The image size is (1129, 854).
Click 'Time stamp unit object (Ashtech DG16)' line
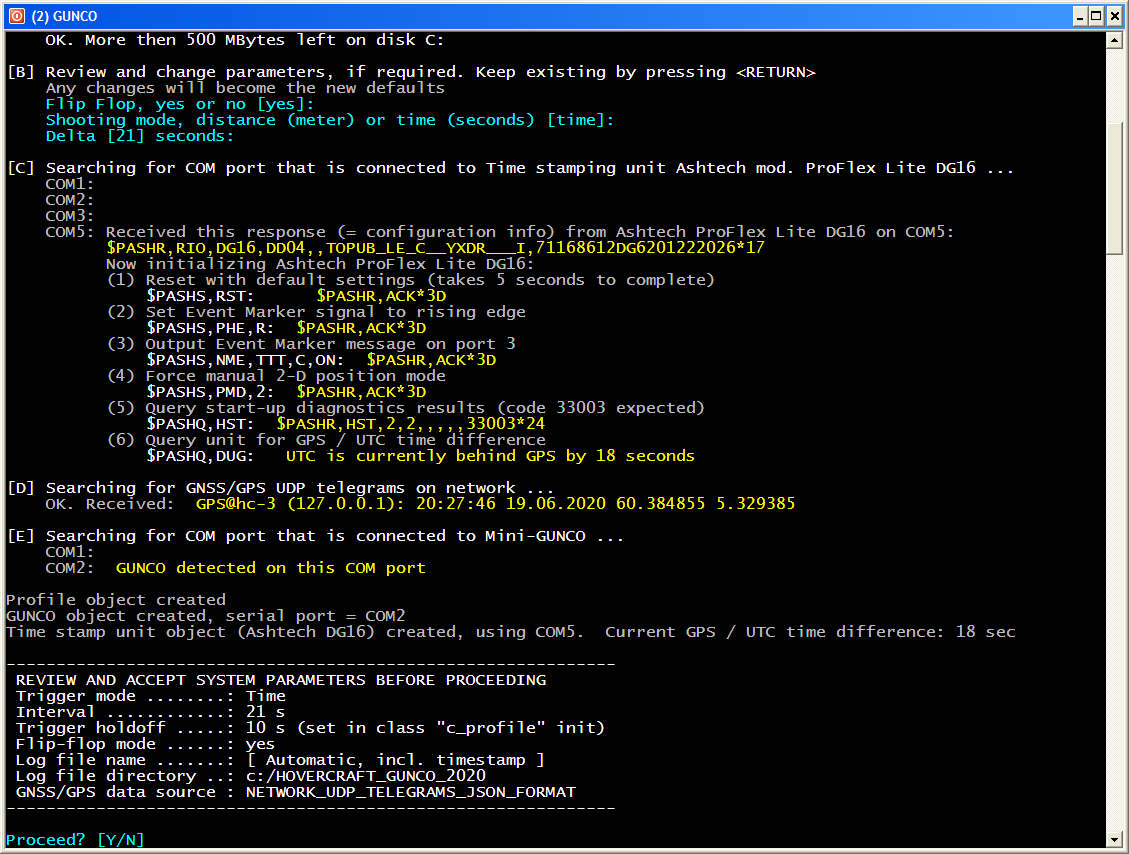[x=510, y=632]
